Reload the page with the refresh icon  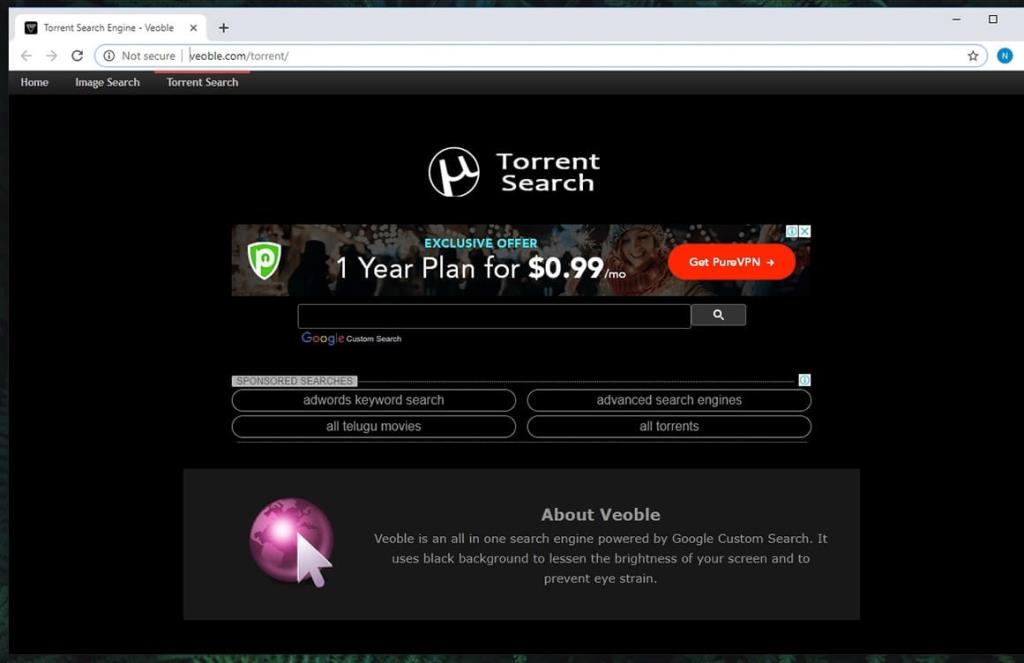[77, 56]
